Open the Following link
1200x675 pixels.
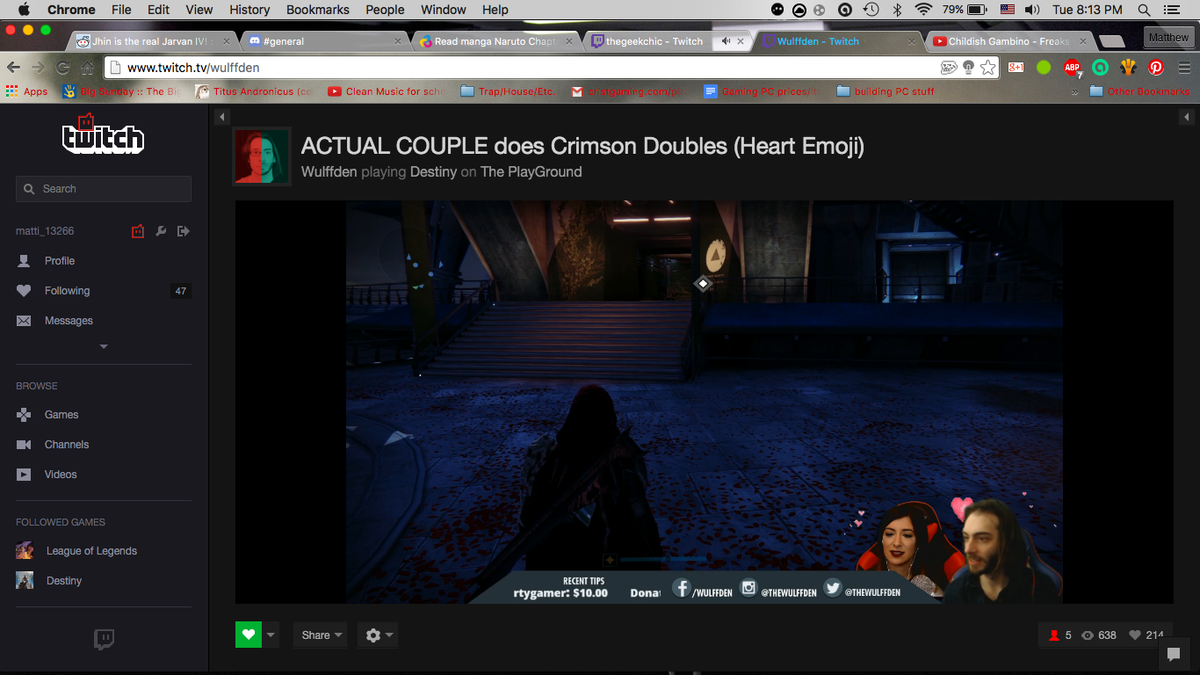[x=67, y=291]
